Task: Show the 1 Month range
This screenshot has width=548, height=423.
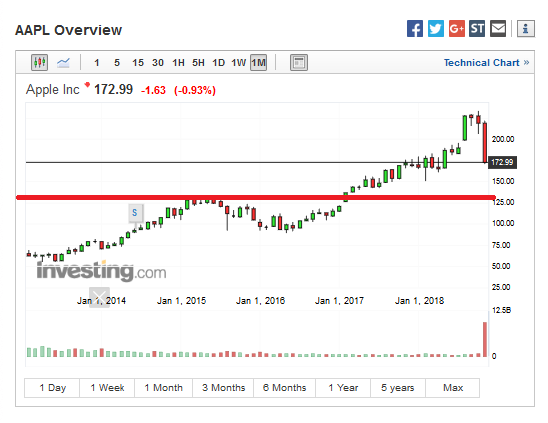Action: tap(163, 388)
